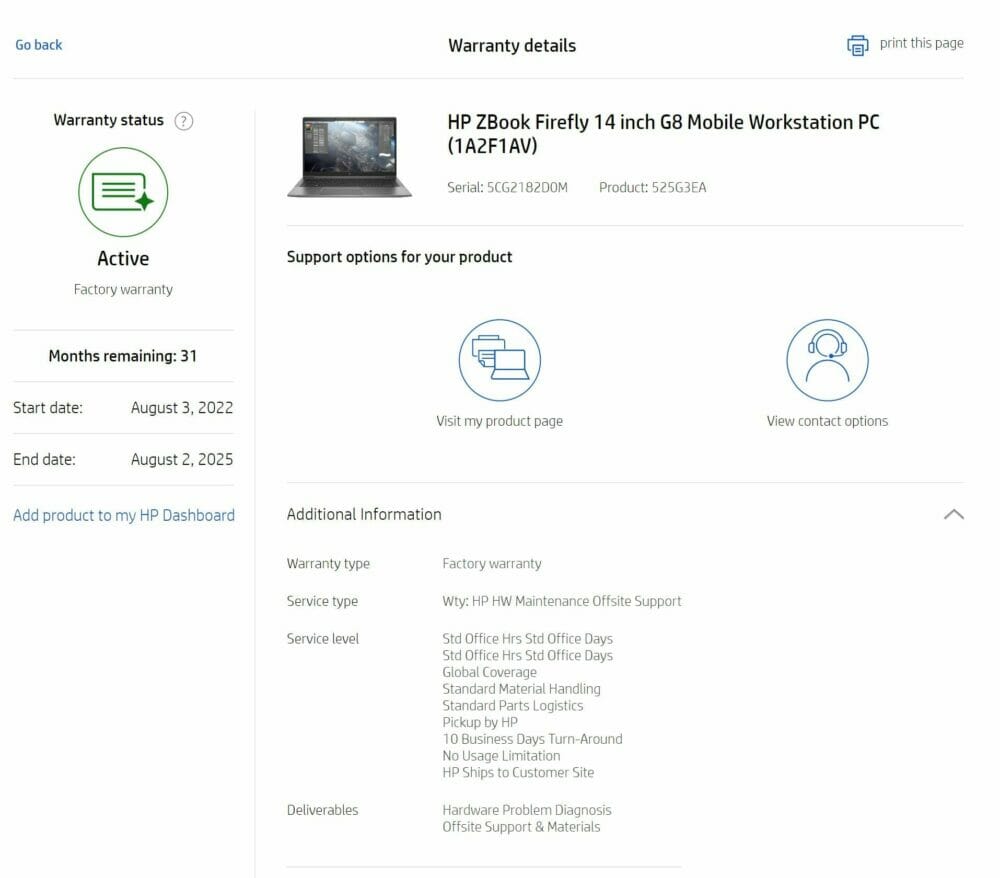The height and width of the screenshot is (878, 1000).
Task: Click the Warranty details page heading
Action: pos(512,46)
